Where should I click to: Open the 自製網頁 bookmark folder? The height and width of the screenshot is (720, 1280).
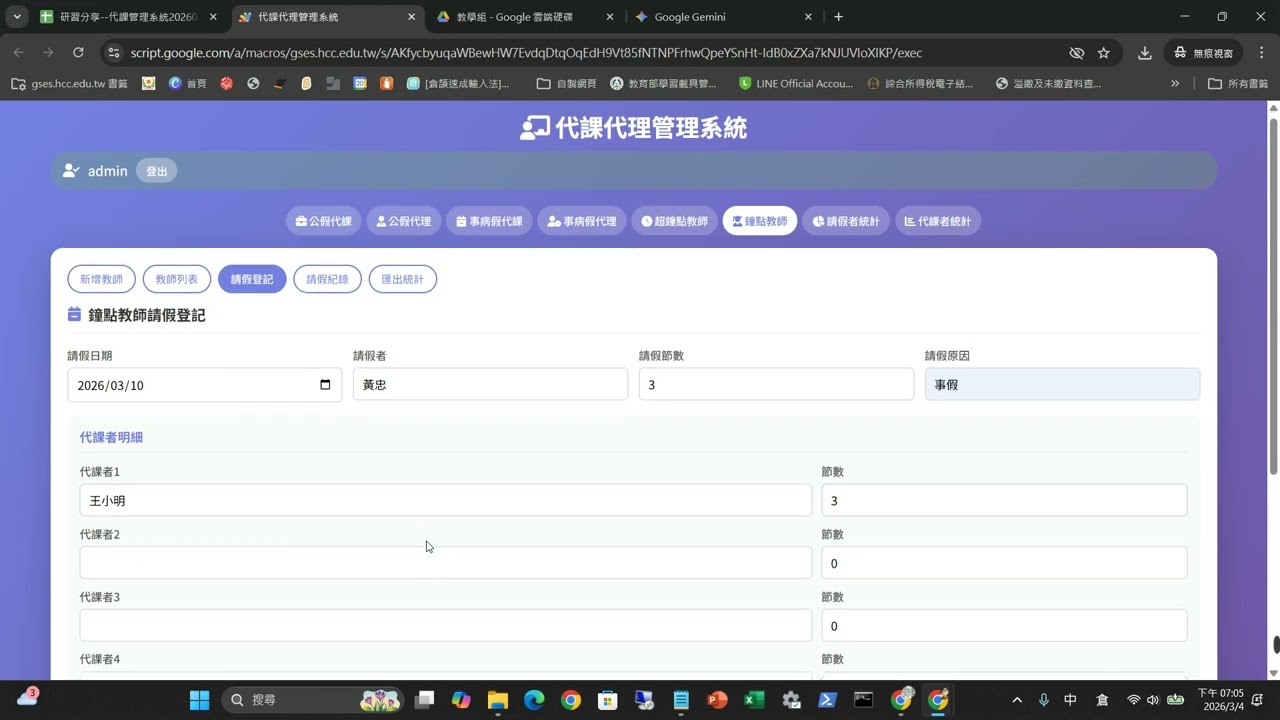click(x=566, y=84)
